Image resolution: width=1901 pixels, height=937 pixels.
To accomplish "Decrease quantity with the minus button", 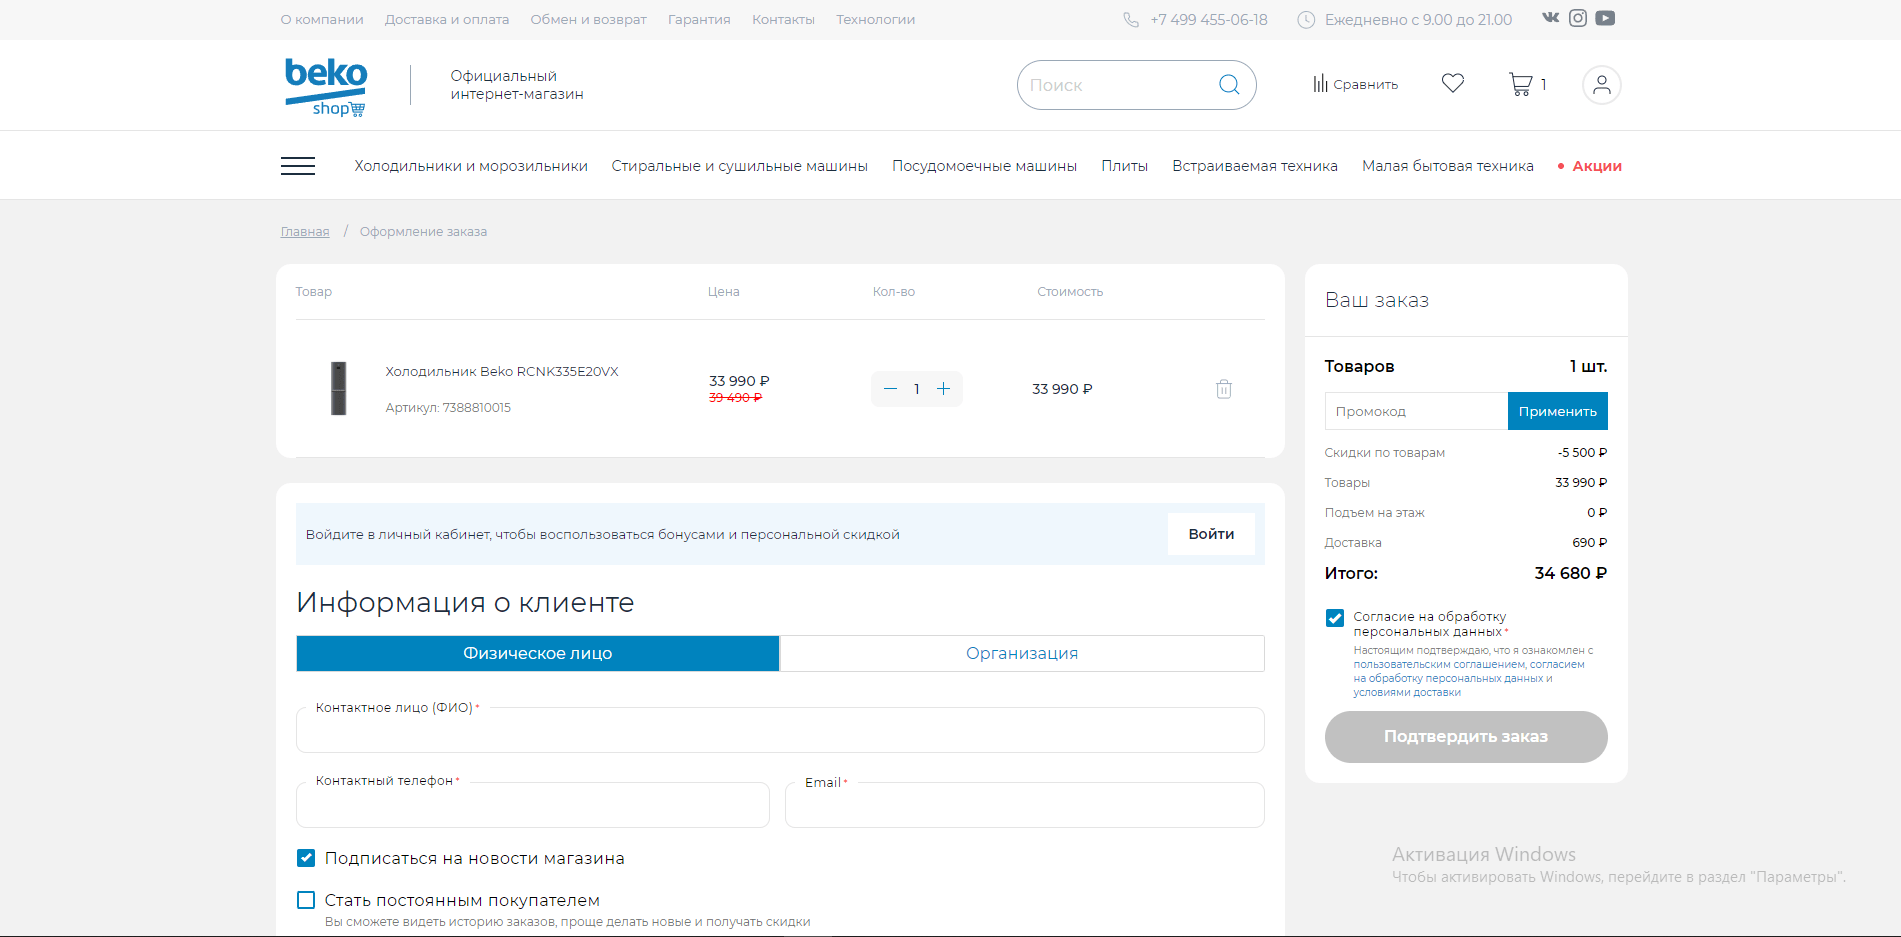I will 890,389.
